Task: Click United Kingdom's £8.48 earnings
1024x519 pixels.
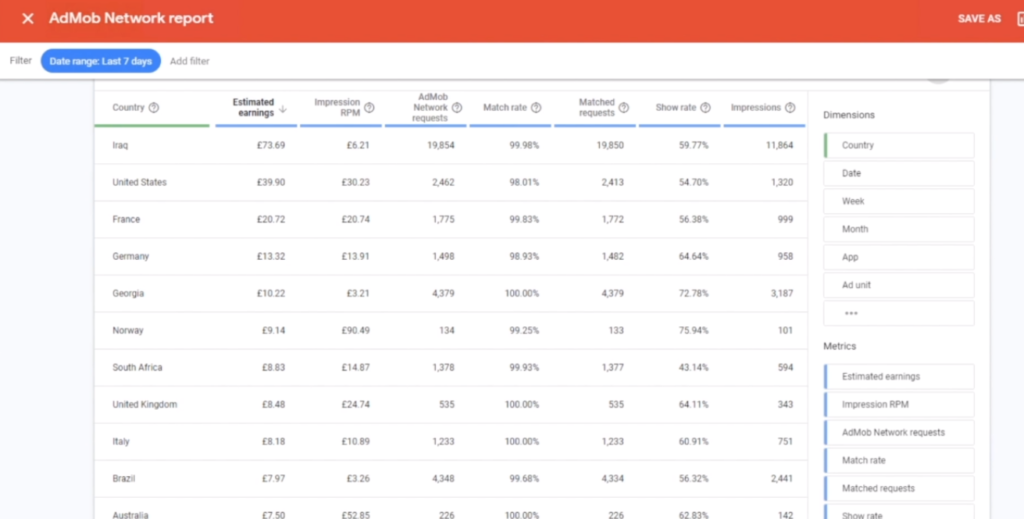Action: point(274,405)
